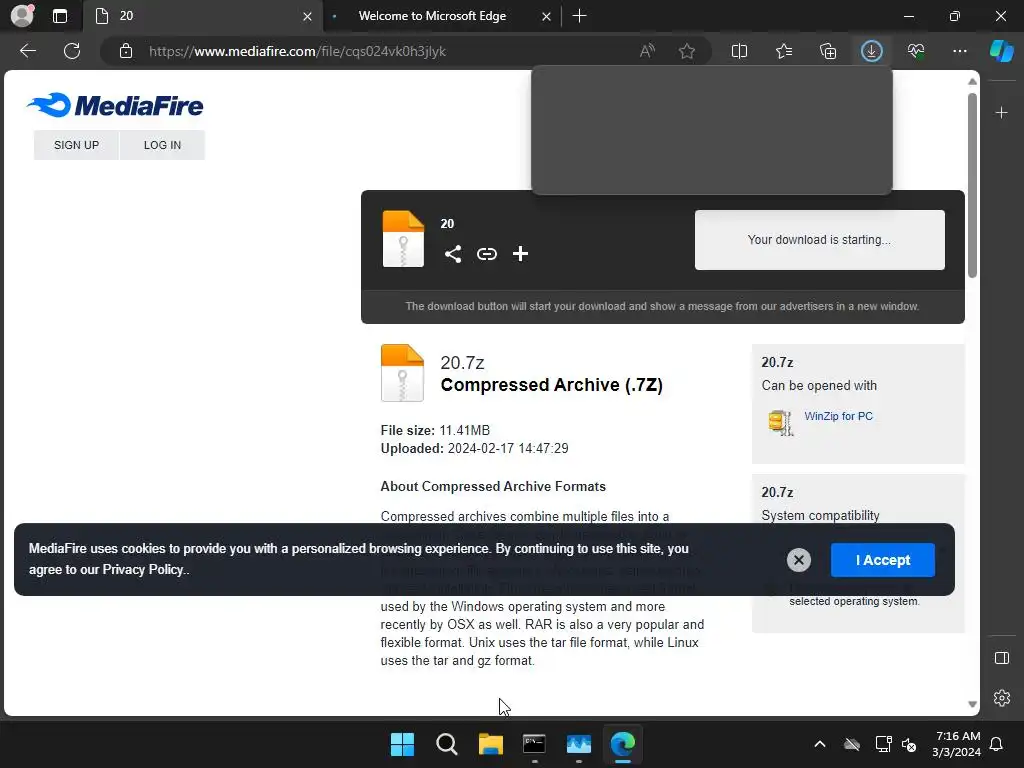Image resolution: width=1024 pixels, height=768 pixels.
Task: Open a new tab with plus button
Action: 579,16
